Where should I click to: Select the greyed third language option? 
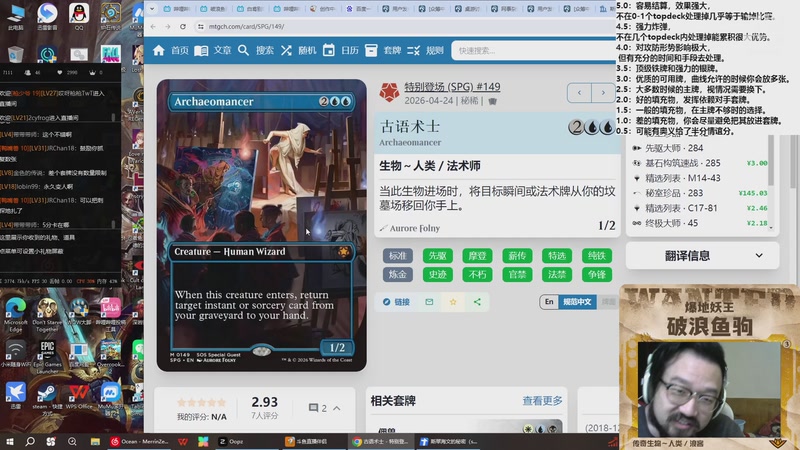pyautogui.click(x=607, y=302)
